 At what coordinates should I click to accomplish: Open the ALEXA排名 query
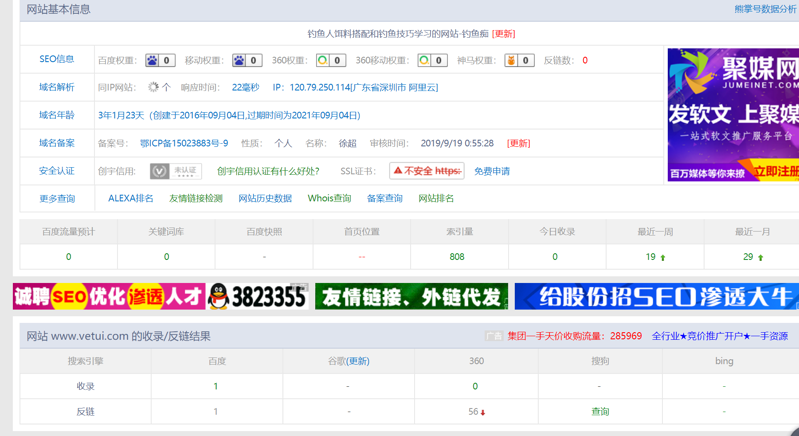[130, 199]
